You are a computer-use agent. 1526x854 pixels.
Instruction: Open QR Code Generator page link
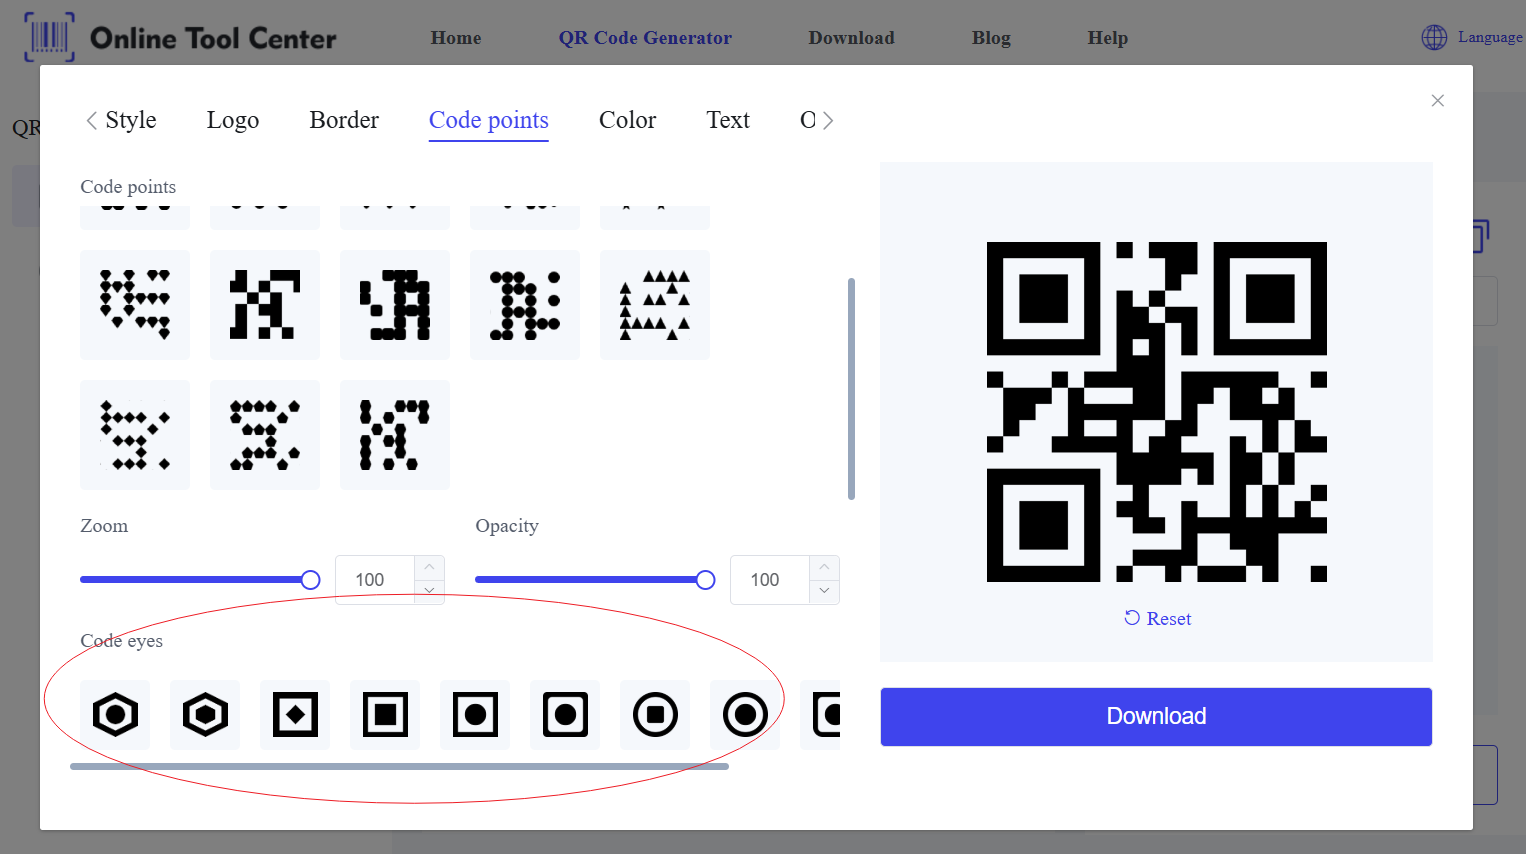645,38
